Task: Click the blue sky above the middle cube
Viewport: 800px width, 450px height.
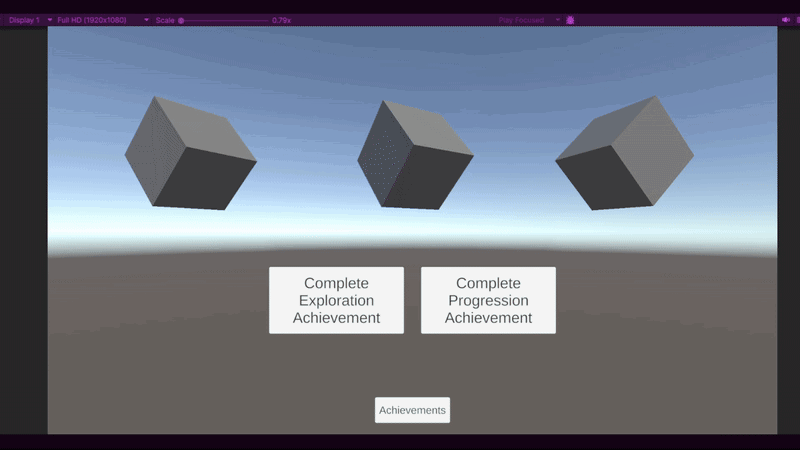Action: click(413, 60)
